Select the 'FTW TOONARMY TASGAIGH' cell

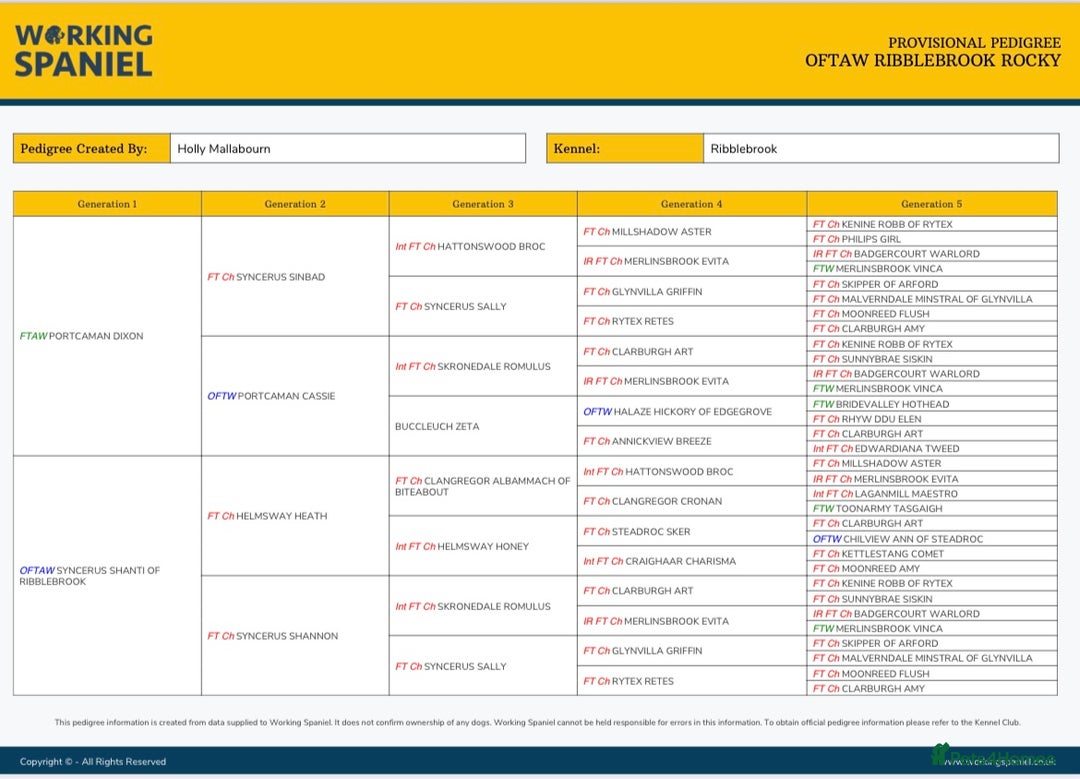click(932, 508)
